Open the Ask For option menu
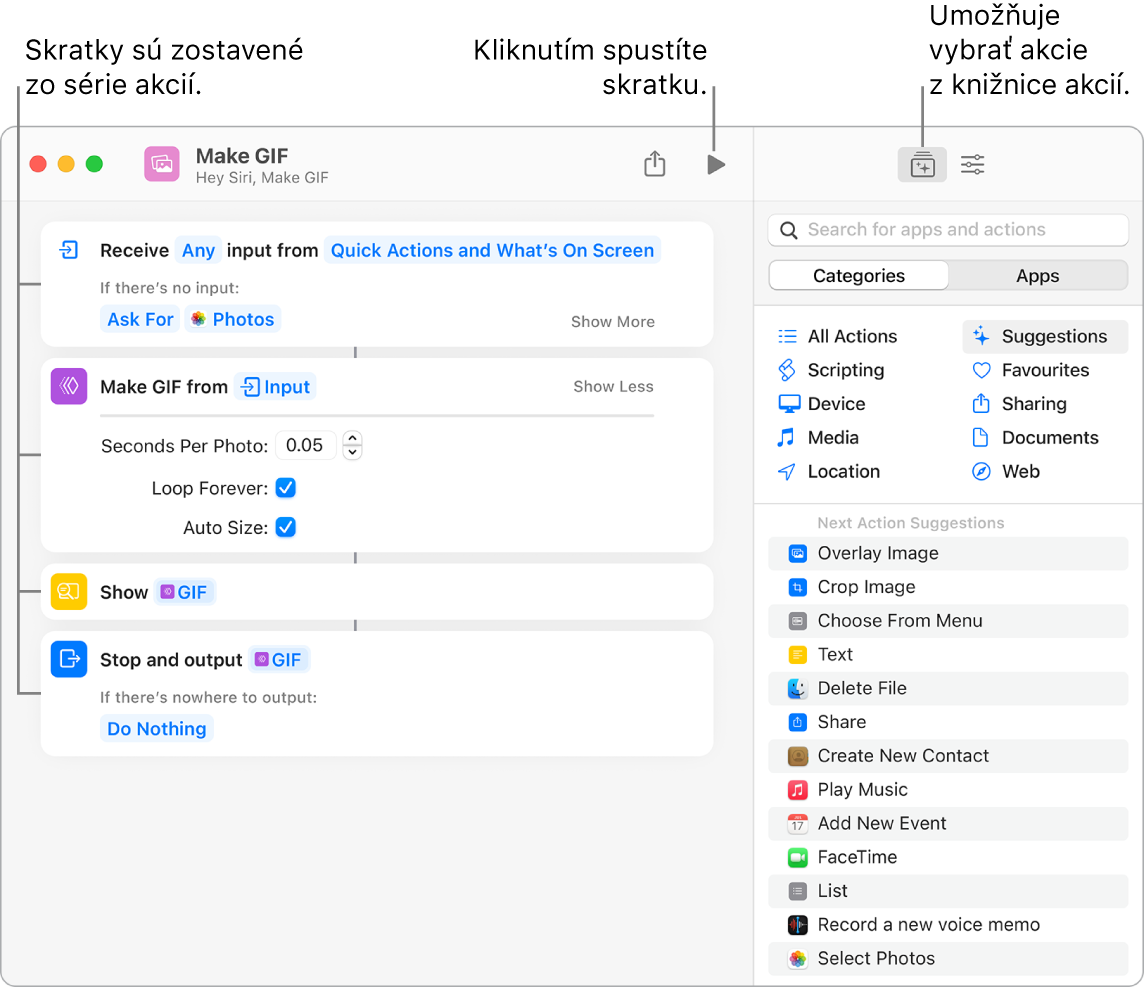The height and width of the screenshot is (987, 1146). [140, 319]
